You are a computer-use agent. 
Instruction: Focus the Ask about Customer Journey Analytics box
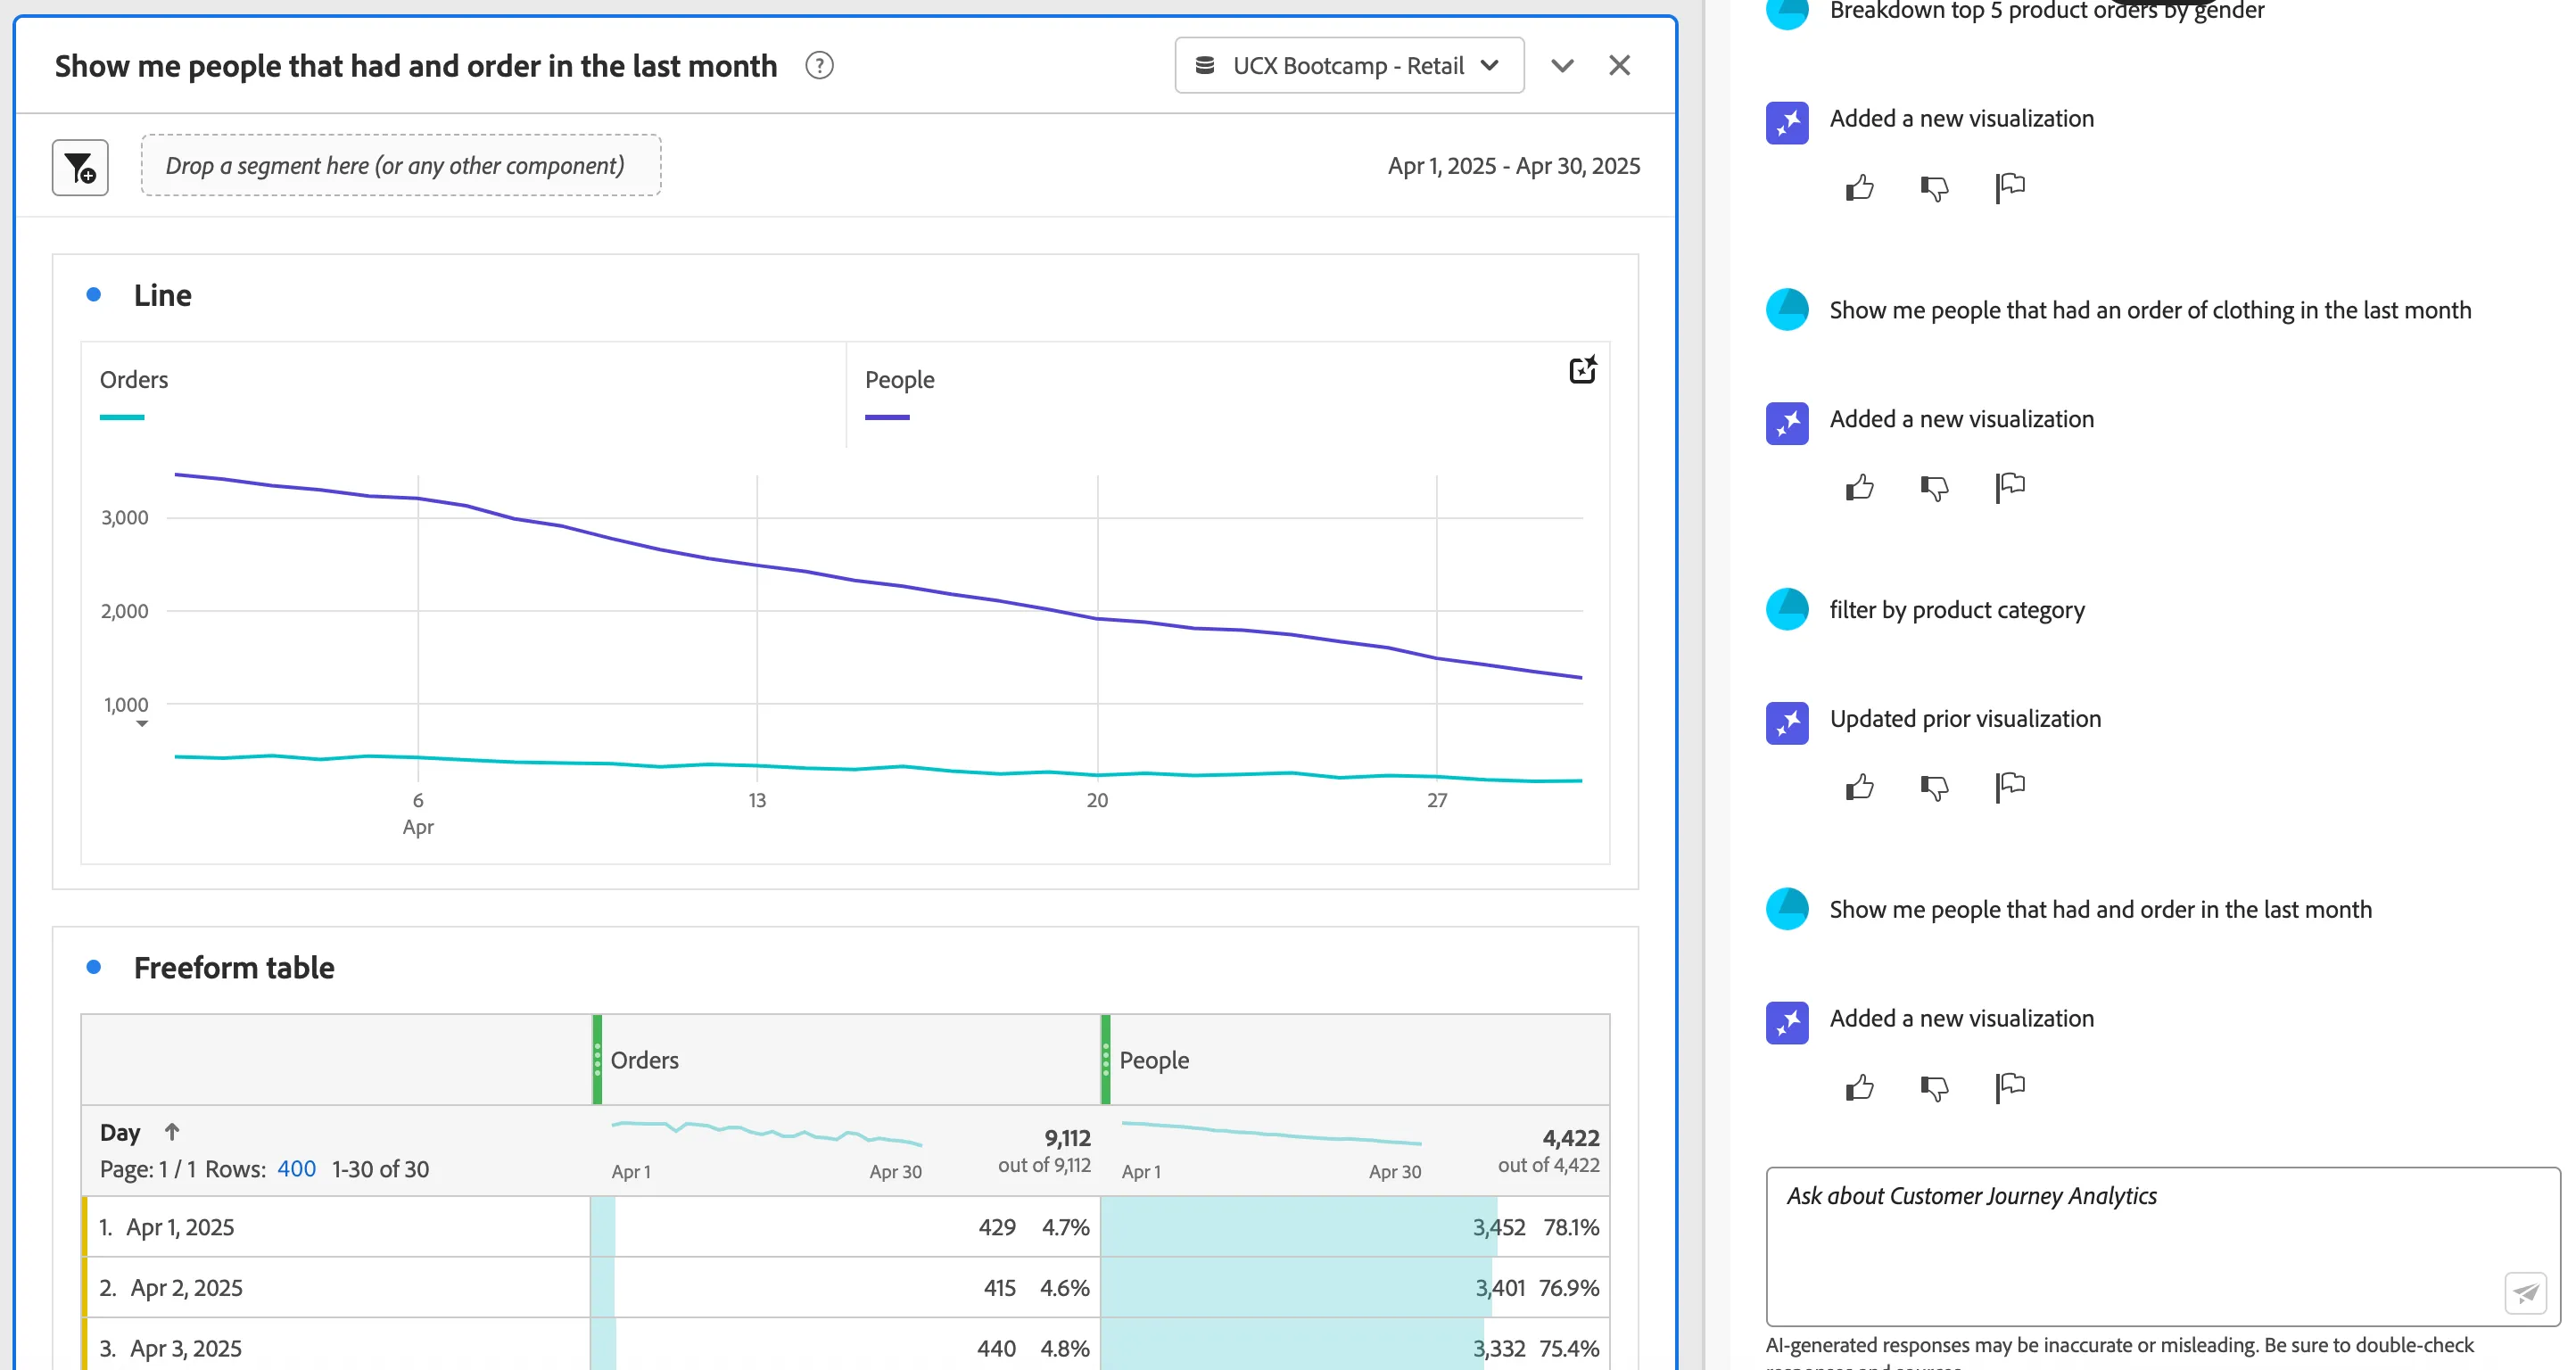[x=2163, y=1246]
